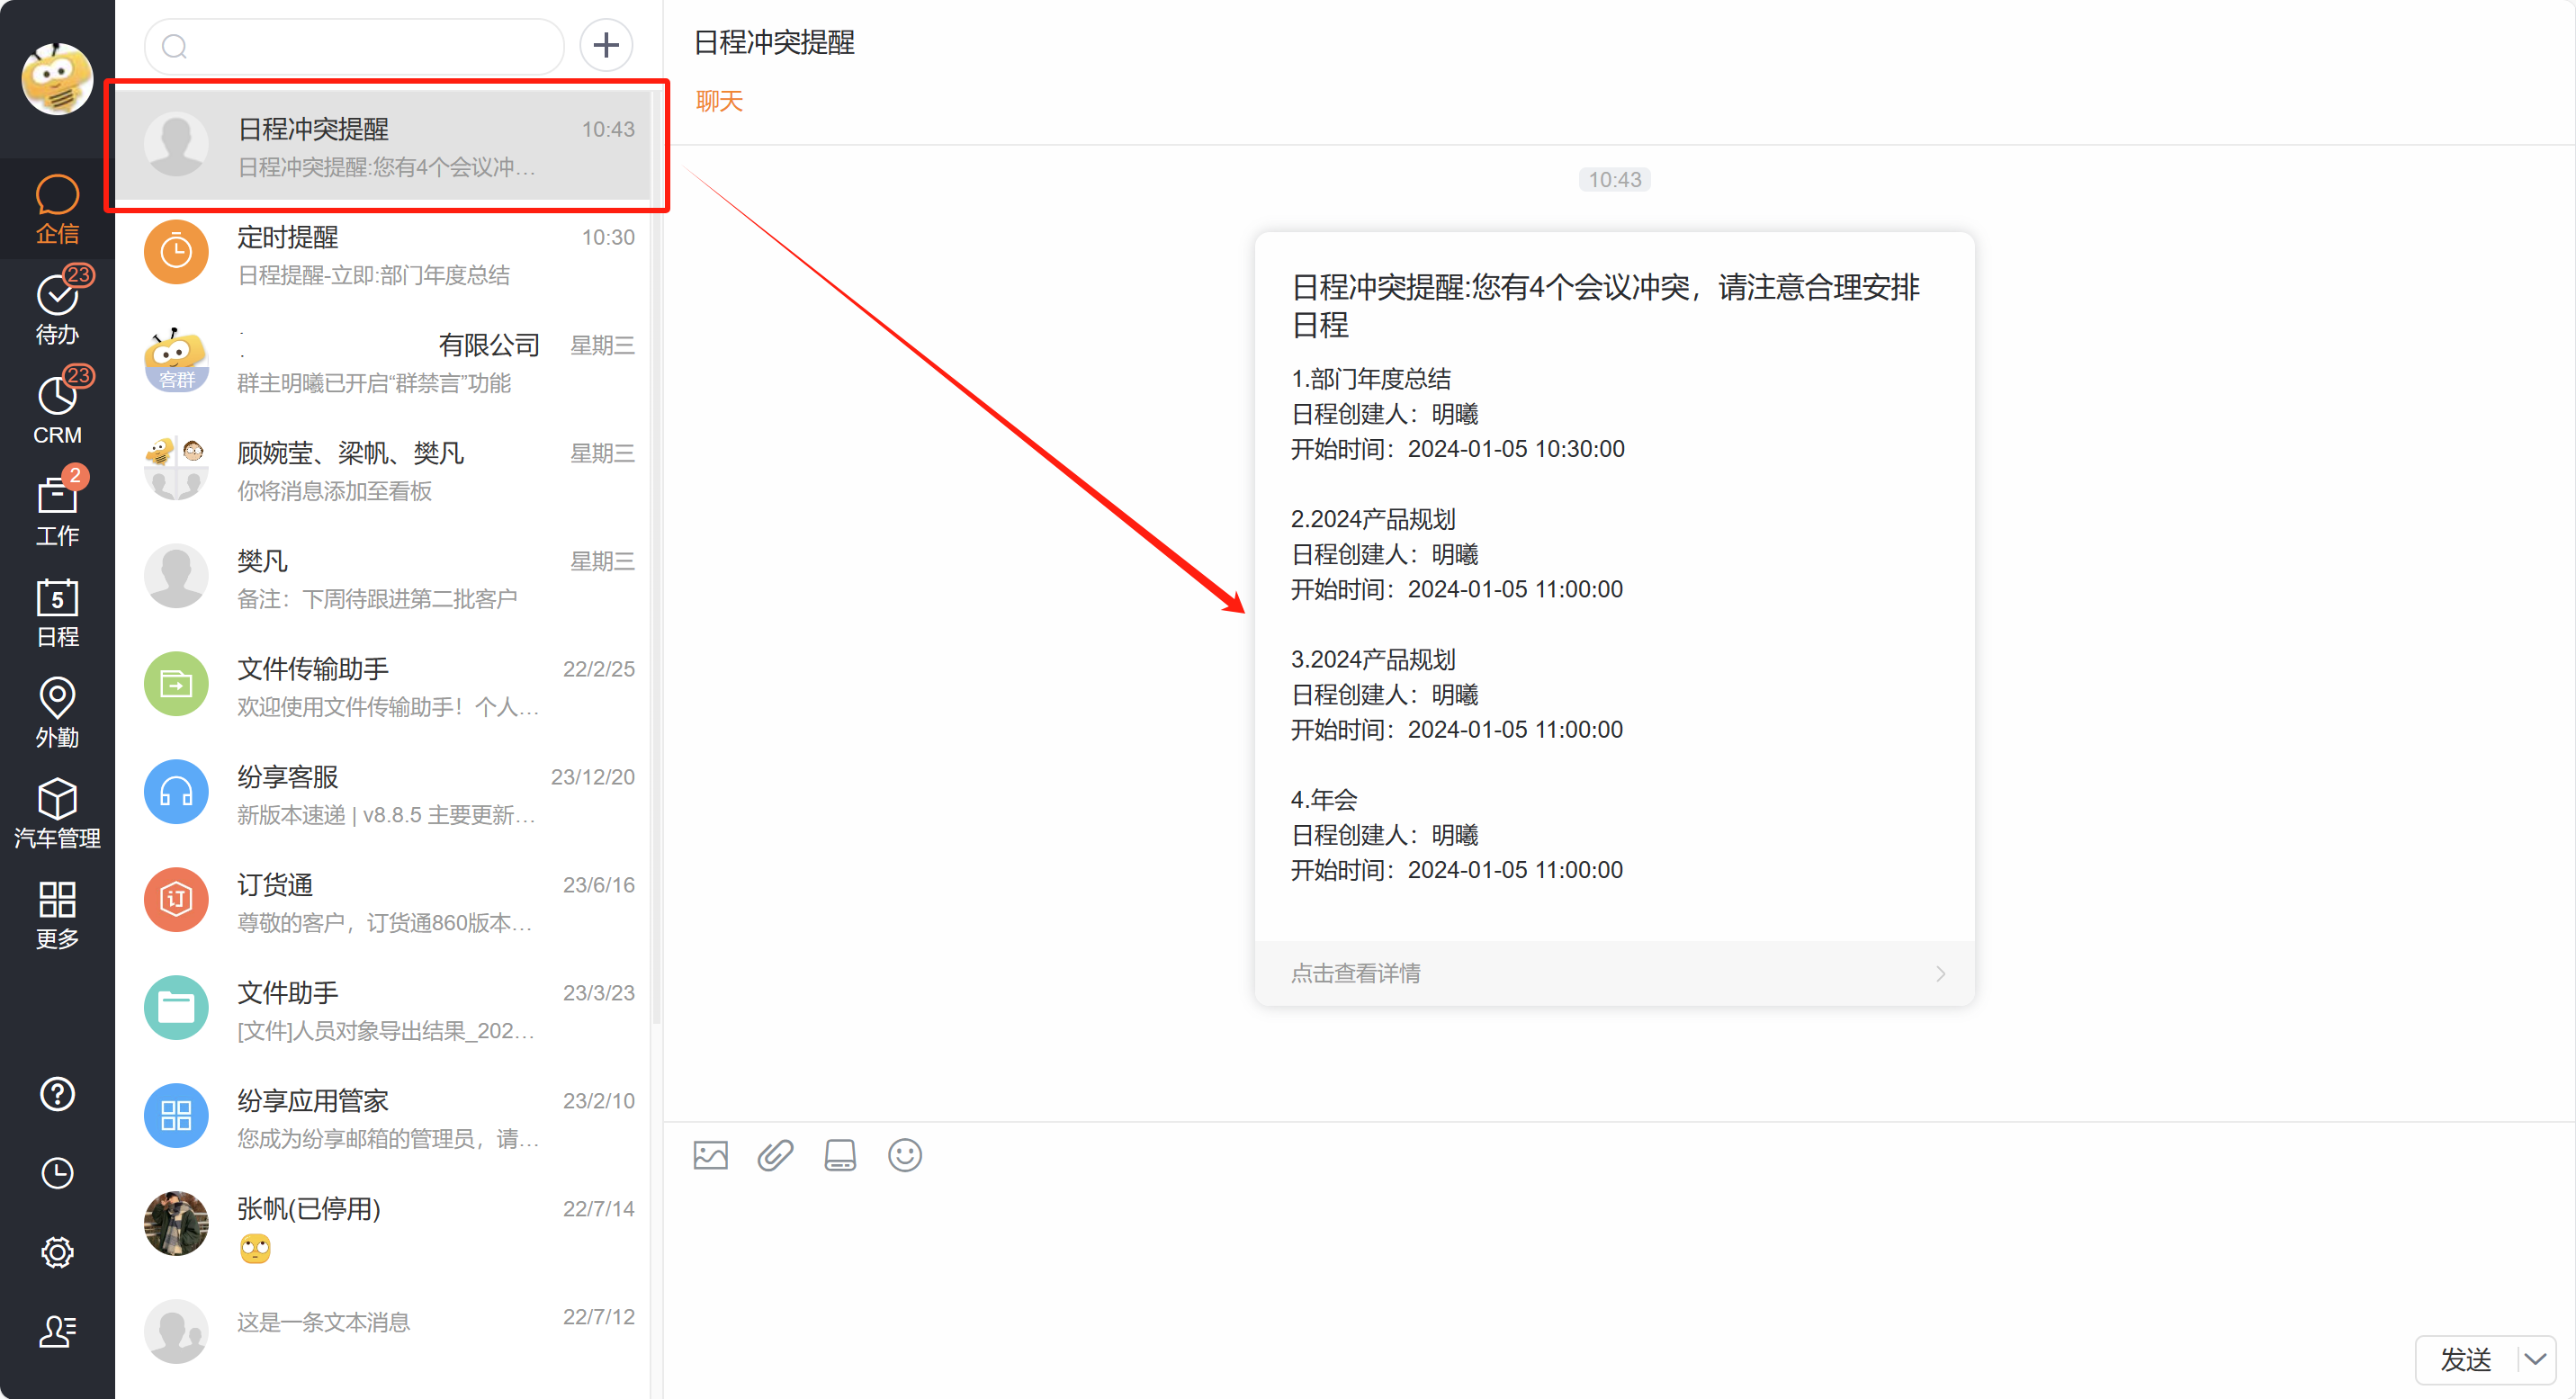This screenshot has height=1399, width=2576.
Task: Open the 外勤 field-work section
Action: [x=57, y=713]
